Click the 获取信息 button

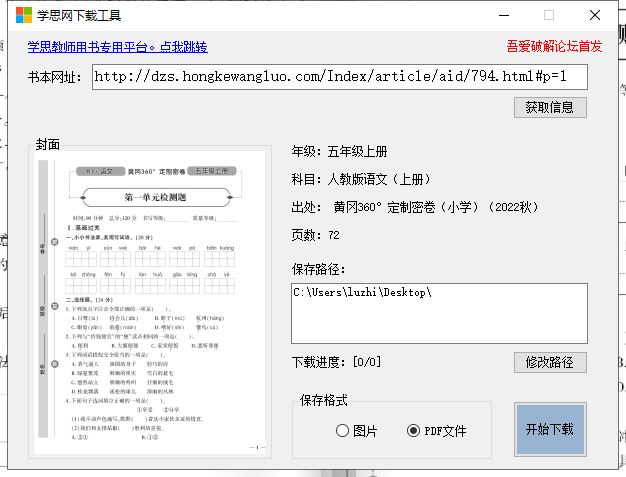[x=550, y=107]
